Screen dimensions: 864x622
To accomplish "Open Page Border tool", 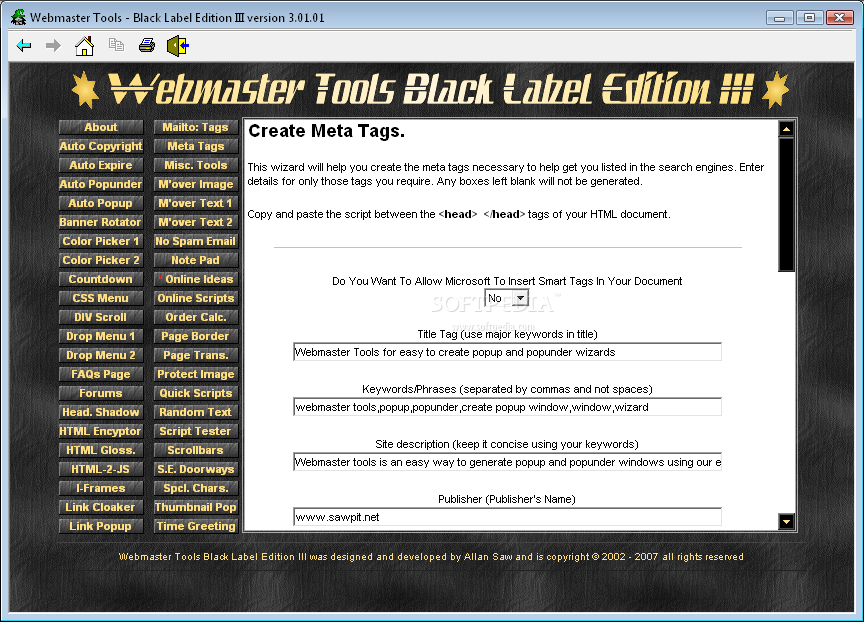I will (x=196, y=336).
